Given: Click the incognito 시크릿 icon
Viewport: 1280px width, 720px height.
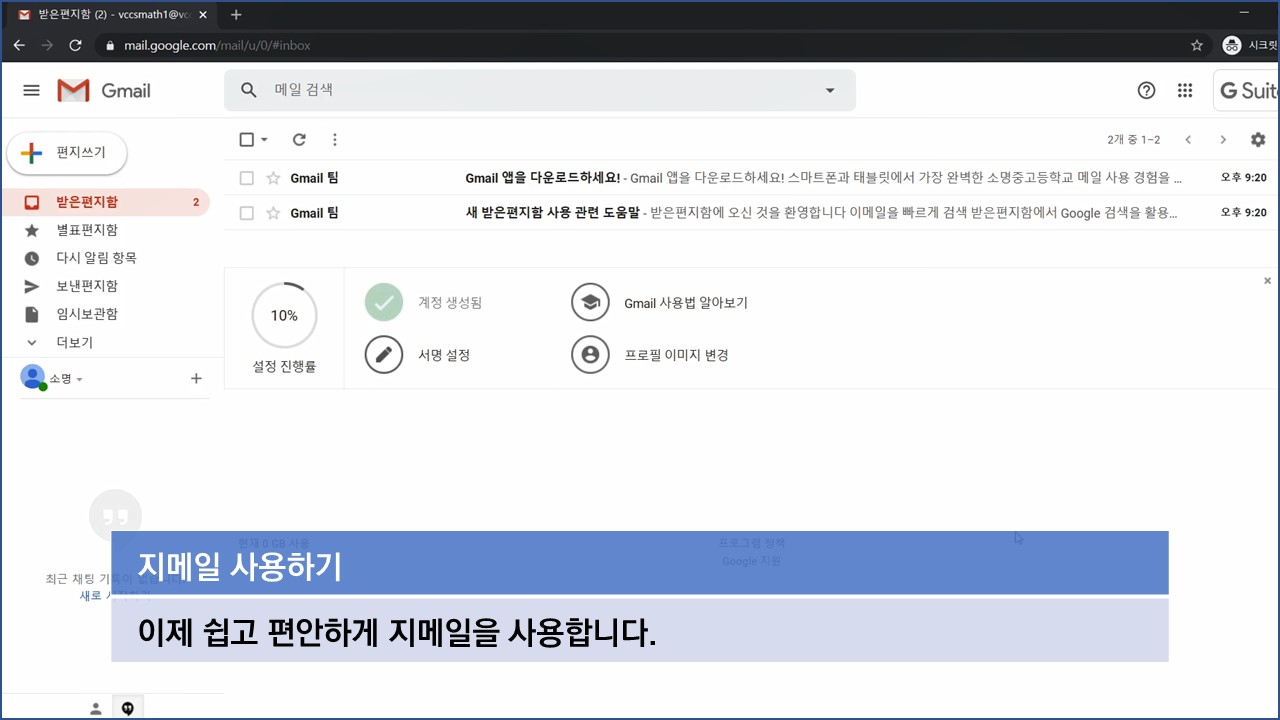Looking at the screenshot, I should [1232, 45].
